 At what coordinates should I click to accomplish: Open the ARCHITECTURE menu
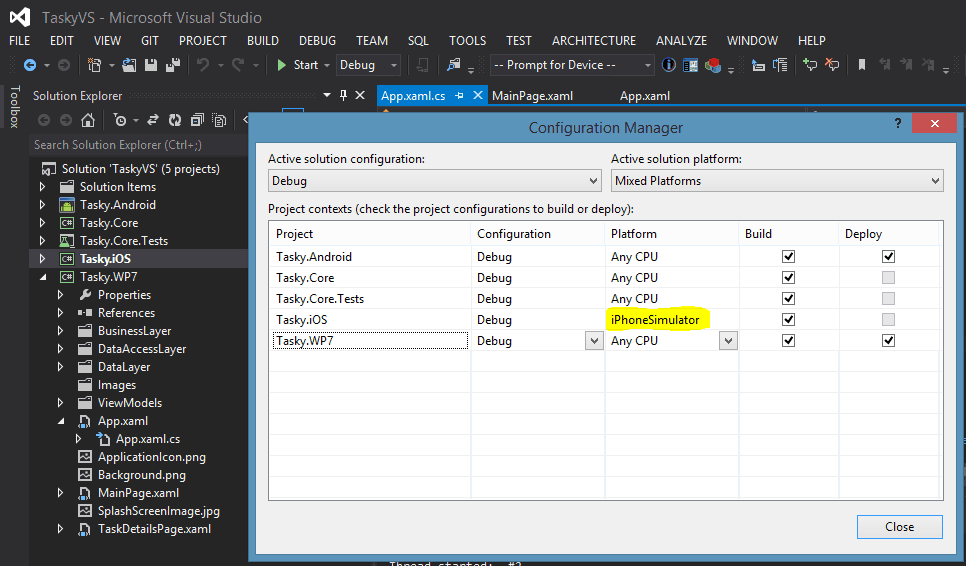pyautogui.click(x=594, y=41)
